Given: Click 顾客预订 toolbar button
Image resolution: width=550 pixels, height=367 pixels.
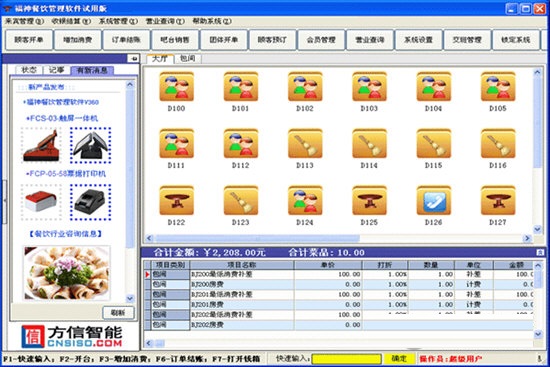Looking at the screenshot, I should pos(273,40).
